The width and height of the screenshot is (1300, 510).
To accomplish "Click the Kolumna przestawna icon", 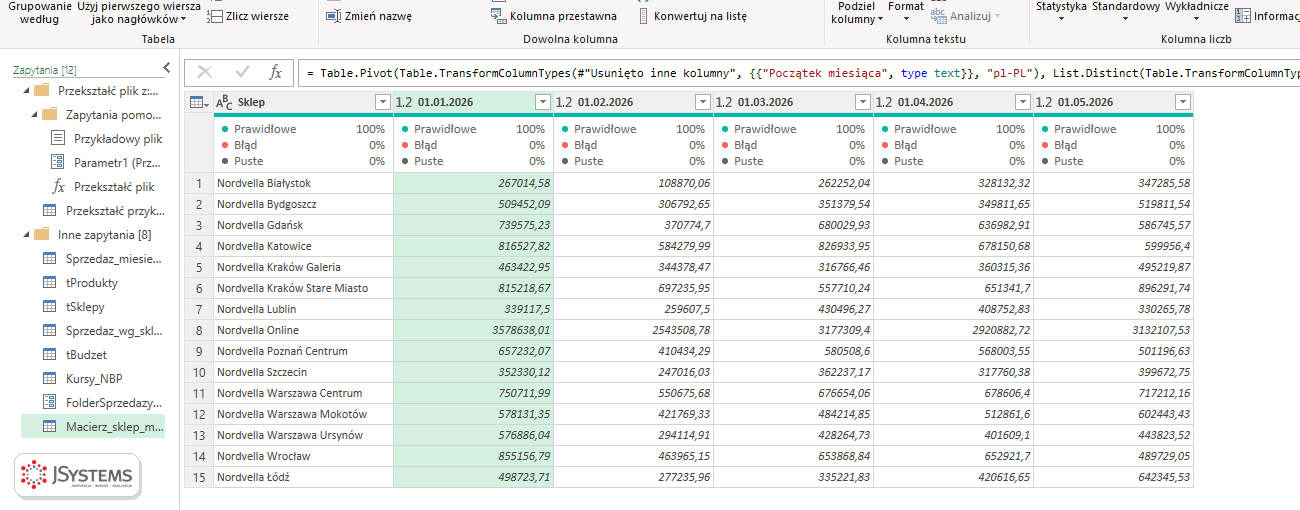I will (499, 16).
